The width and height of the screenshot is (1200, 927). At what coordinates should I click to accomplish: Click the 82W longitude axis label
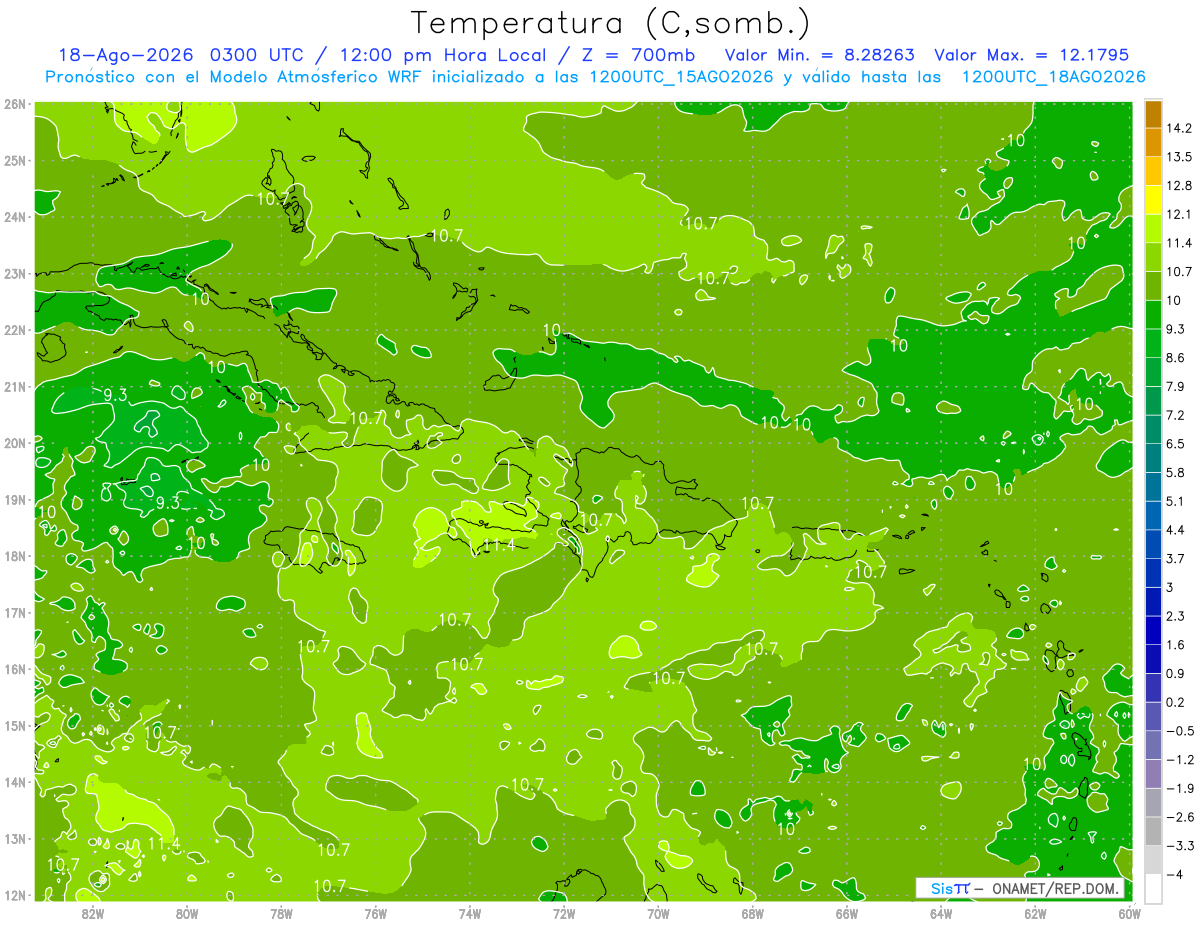click(93, 913)
